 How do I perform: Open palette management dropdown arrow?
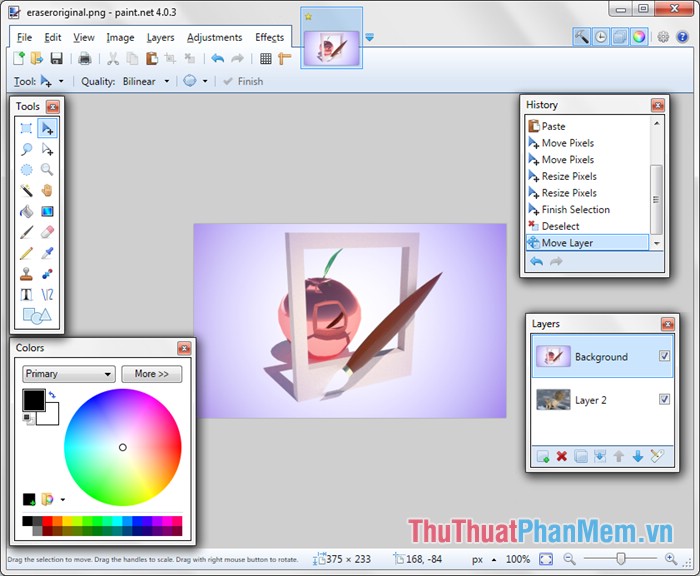point(62,499)
